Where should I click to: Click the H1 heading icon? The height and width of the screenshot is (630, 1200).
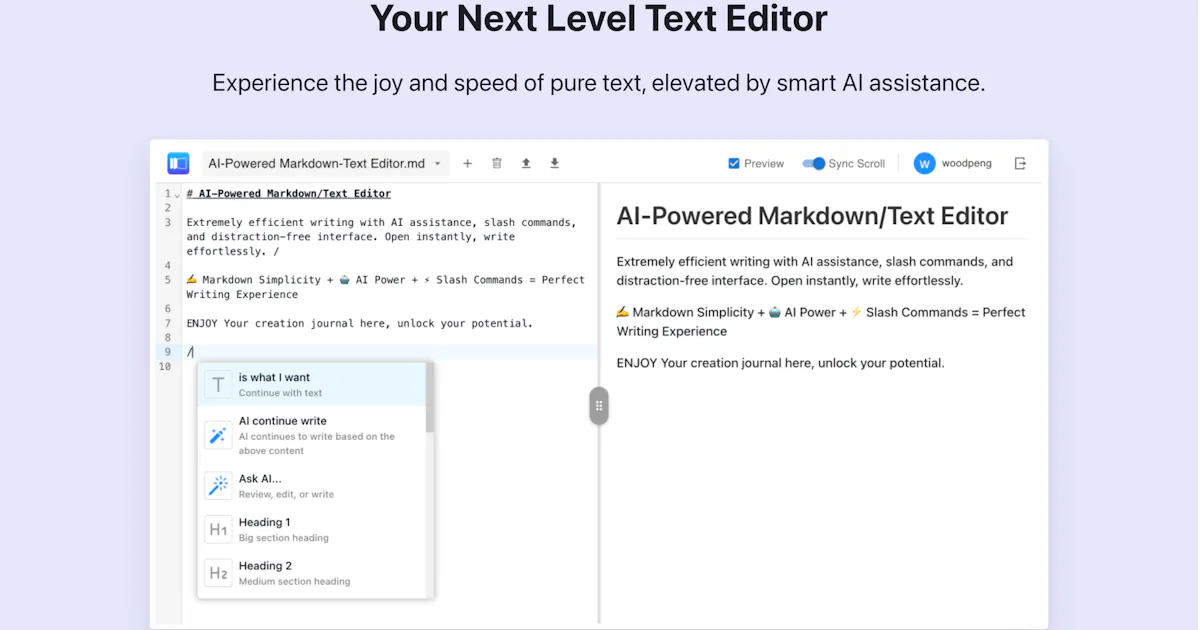pos(218,529)
